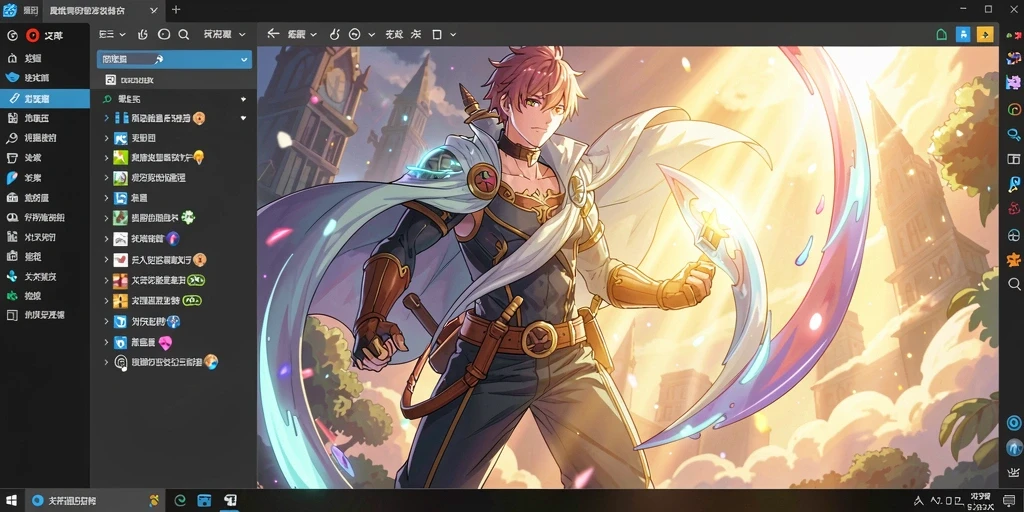Click the back arrow above the artwork
Viewport: 1024px width, 512px height.
273,35
